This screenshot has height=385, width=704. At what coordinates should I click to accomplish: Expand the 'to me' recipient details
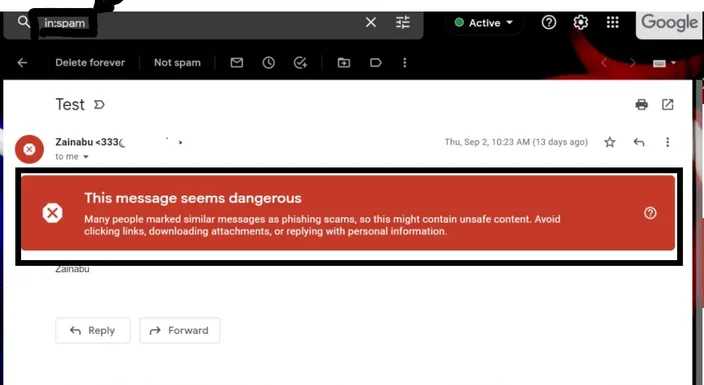tap(85, 157)
